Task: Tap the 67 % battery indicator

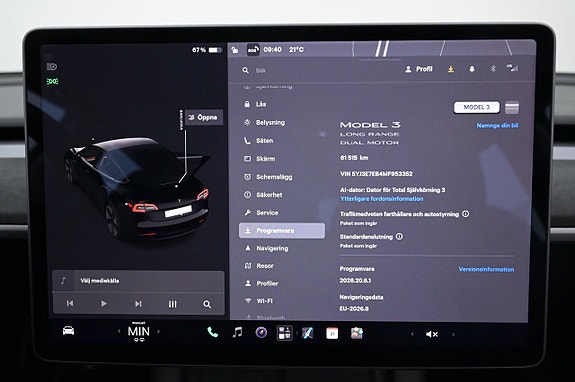Action: pos(207,50)
